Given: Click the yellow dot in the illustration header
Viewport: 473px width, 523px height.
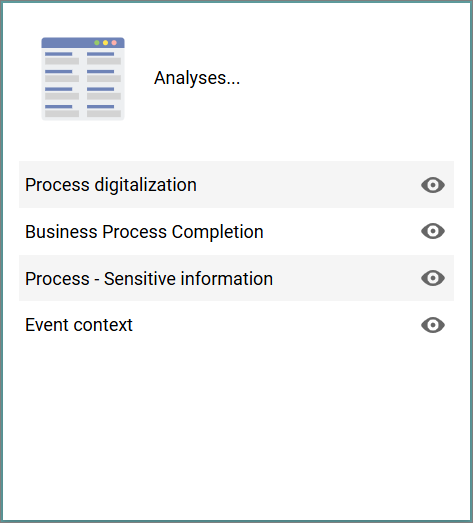Looking at the screenshot, I should coord(105,43).
